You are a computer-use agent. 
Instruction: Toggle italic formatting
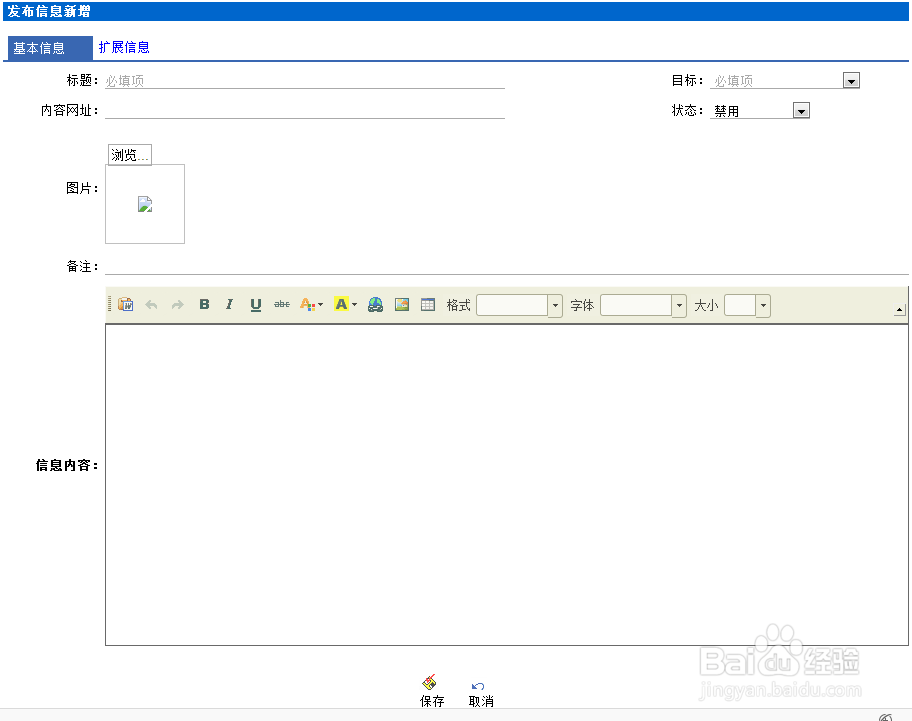click(230, 304)
